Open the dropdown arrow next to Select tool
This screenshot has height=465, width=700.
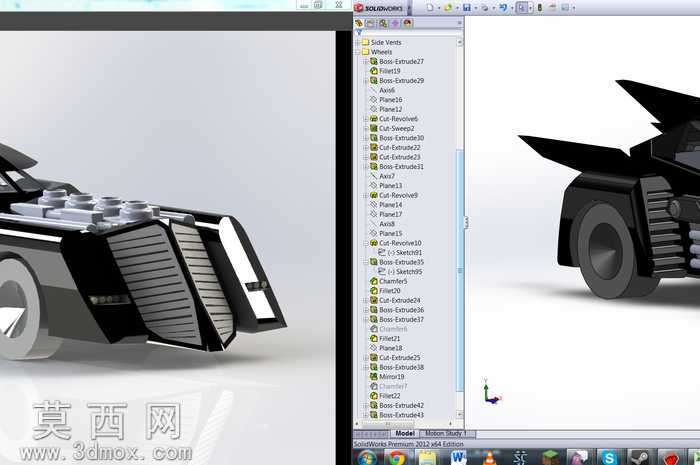(530, 8)
